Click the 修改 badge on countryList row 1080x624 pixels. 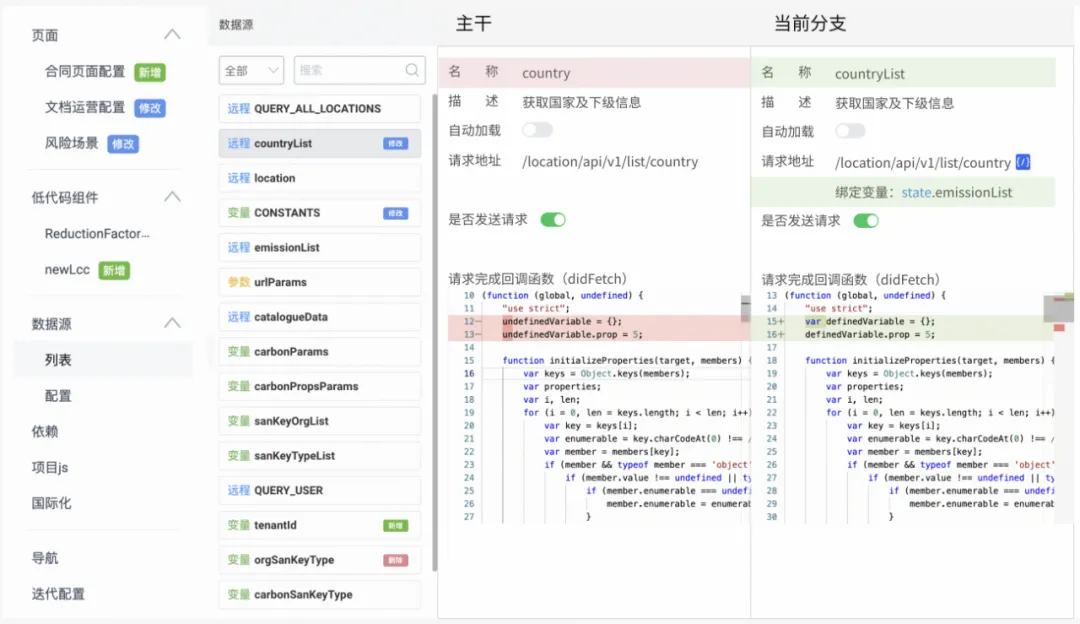[x=396, y=144]
